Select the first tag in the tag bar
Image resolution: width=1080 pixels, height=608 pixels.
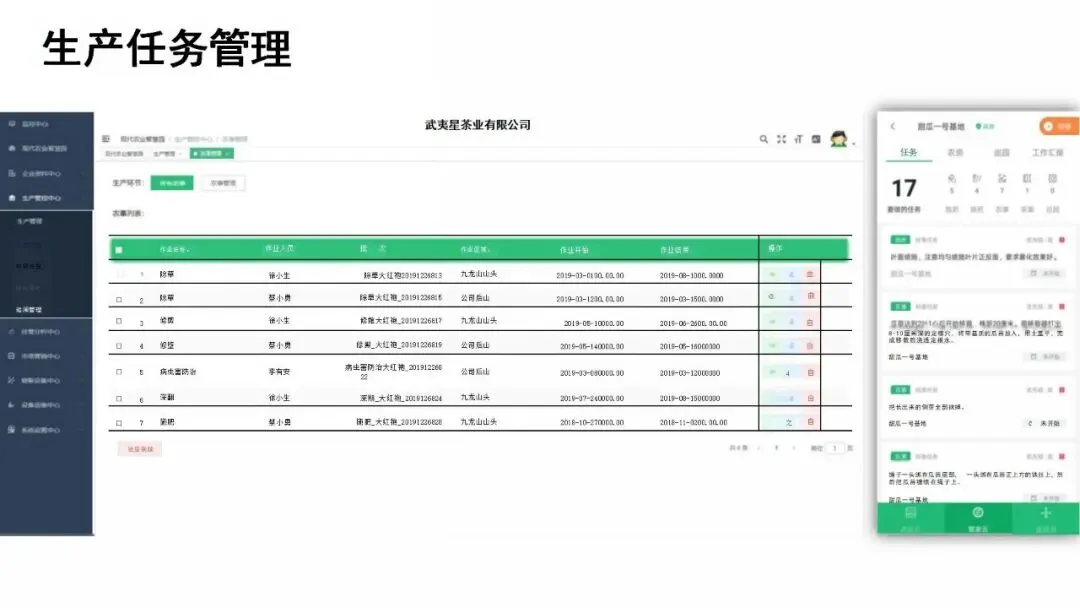pyautogui.click(x=125, y=154)
